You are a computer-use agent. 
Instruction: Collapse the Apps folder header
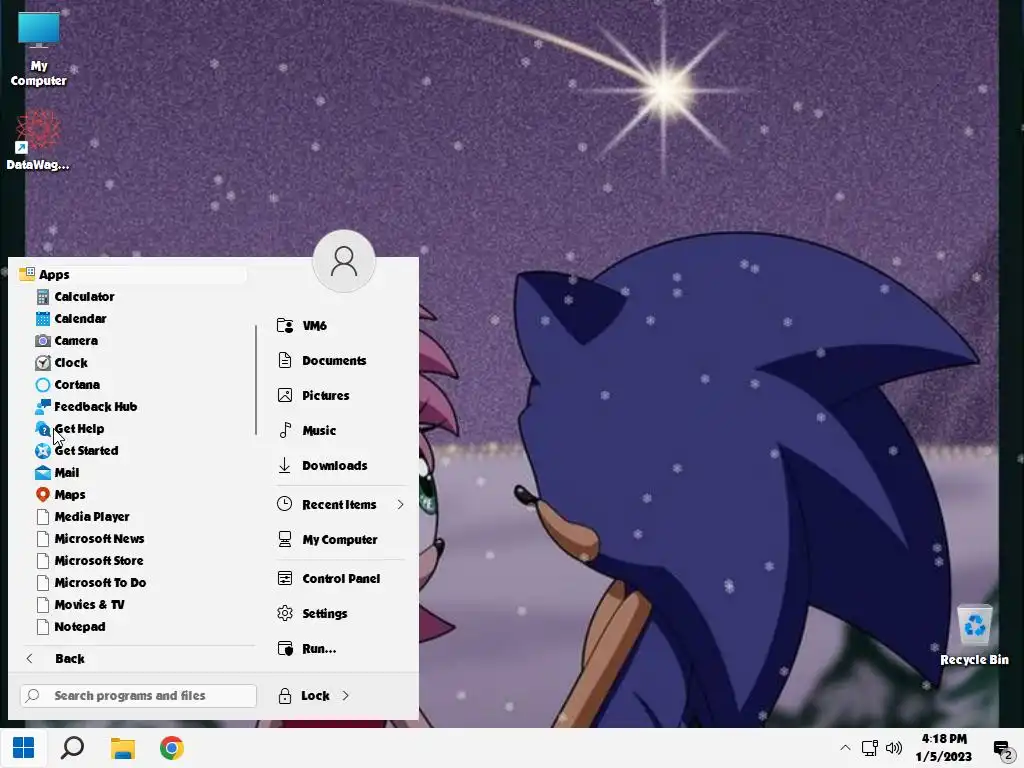pos(131,274)
